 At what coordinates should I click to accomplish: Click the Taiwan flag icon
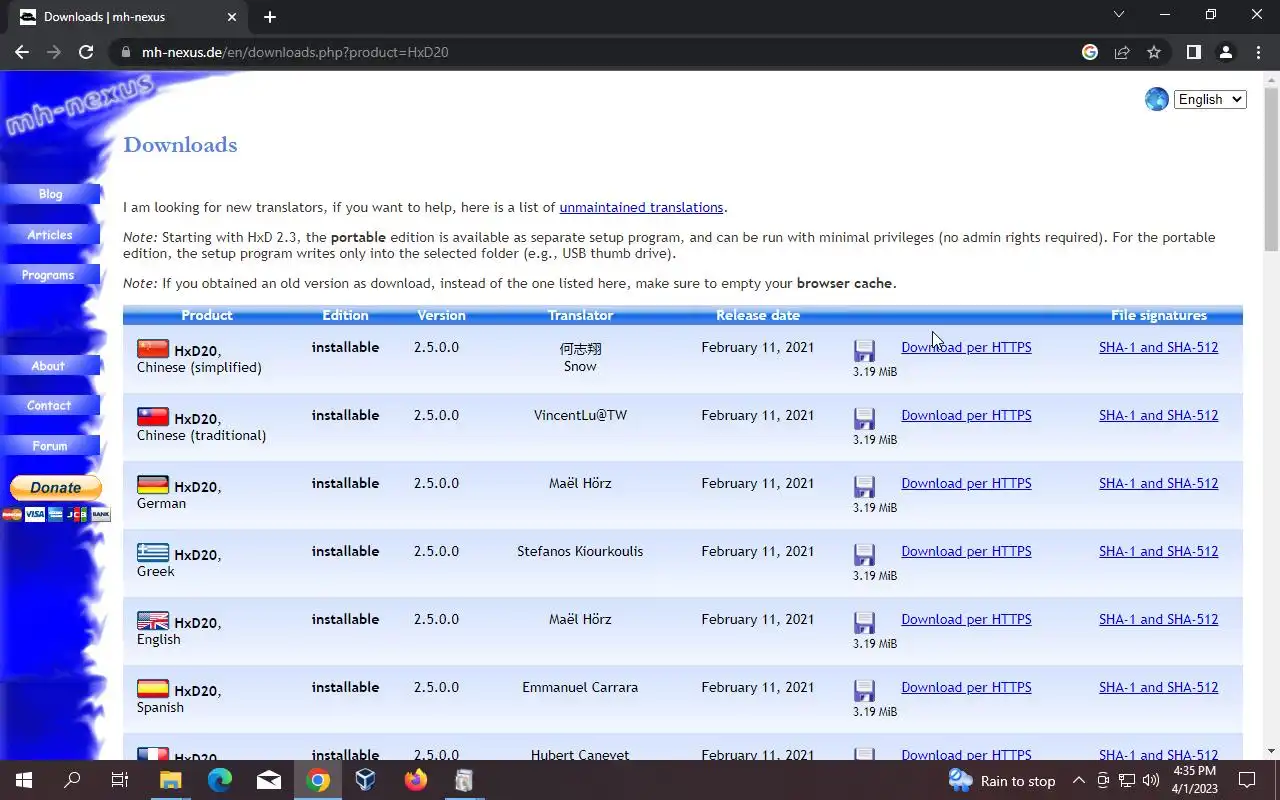coord(153,416)
